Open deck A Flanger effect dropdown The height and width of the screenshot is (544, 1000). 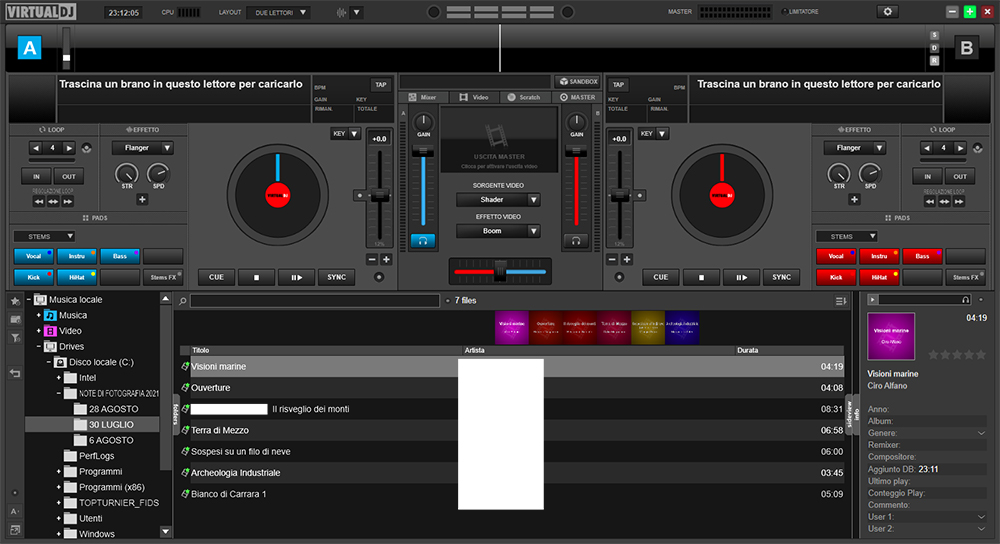[142, 148]
